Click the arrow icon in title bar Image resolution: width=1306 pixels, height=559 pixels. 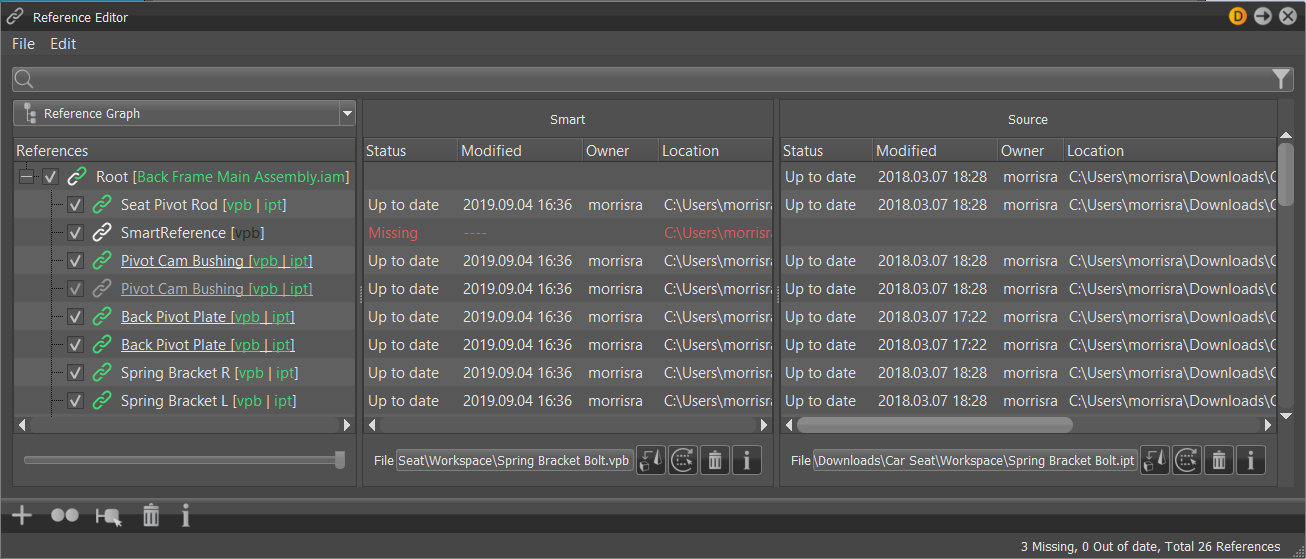[1263, 16]
